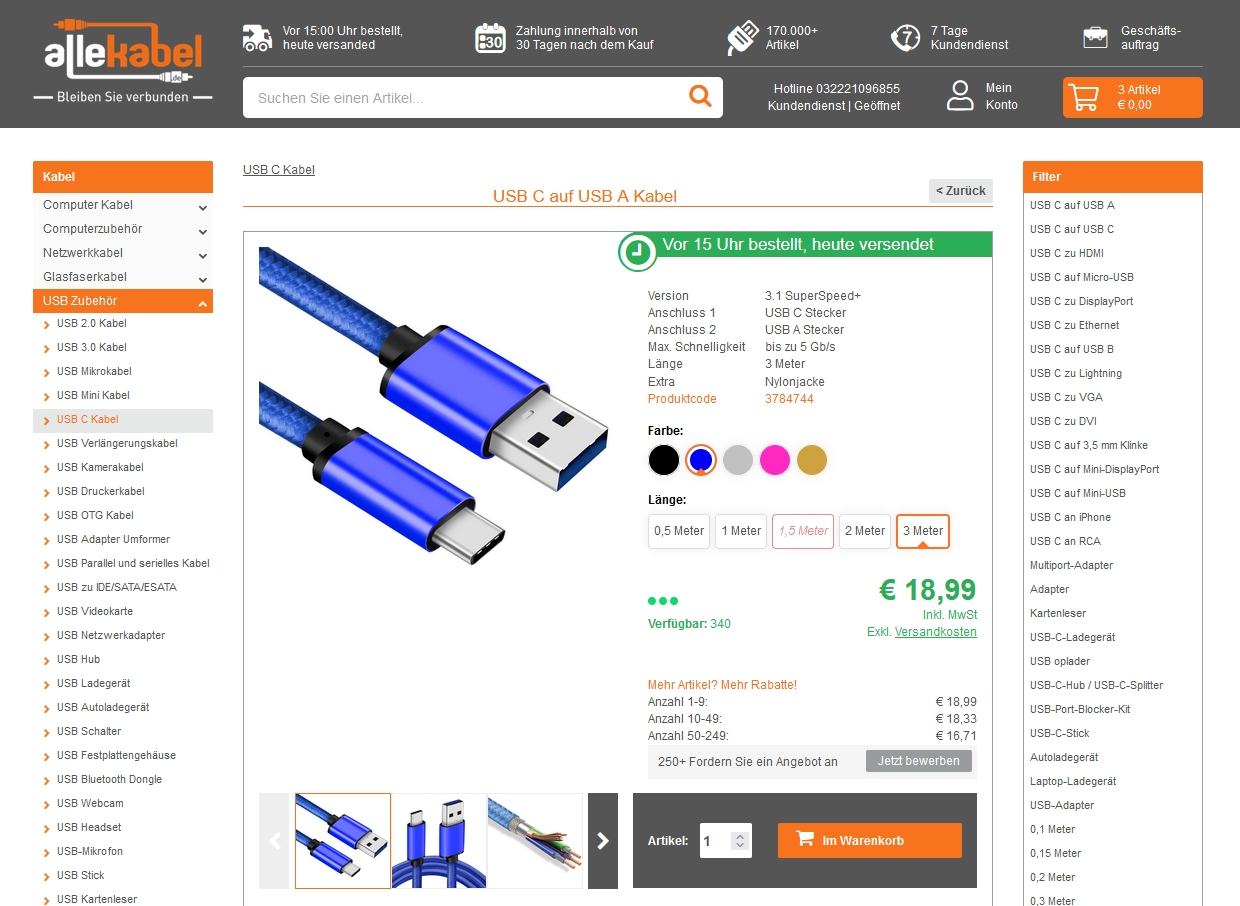Show next product thumbnails arrow
Image resolution: width=1240 pixels, height=906 pixels.
(603, 841)
